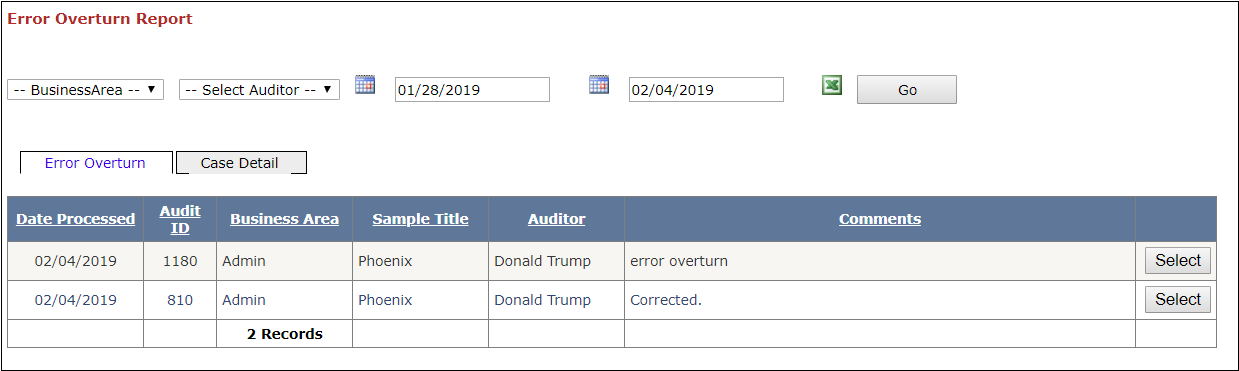Sort by Date Processed column
This screenshot has width=1239, height=371.
(x=76, y=219)
